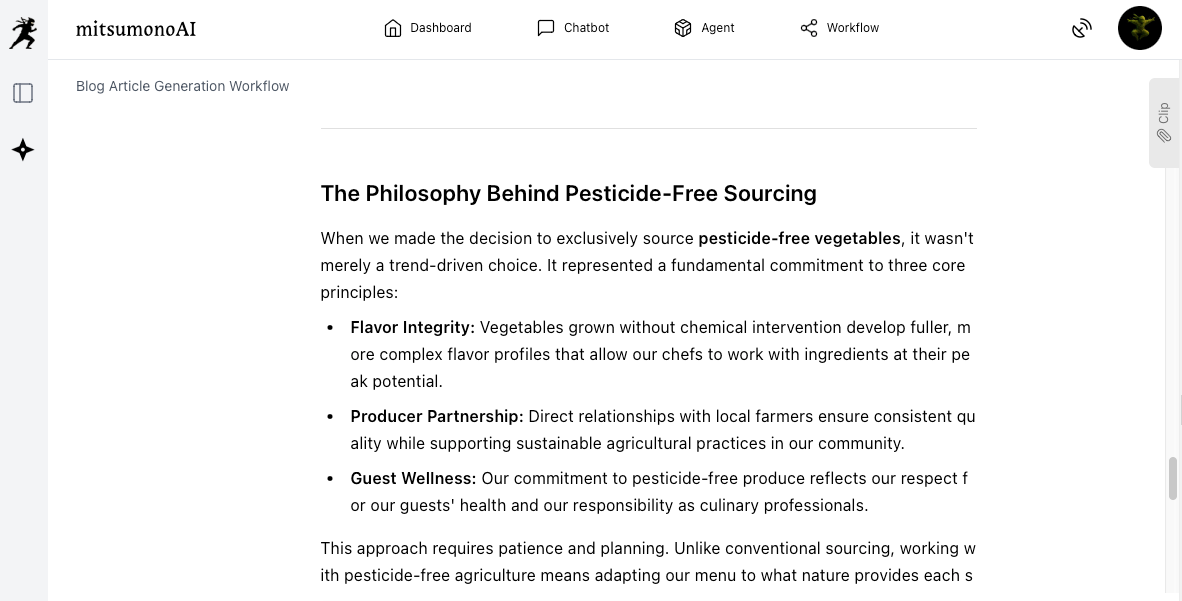
Task: Click the Dashboard house icon
Action: click(x=393, y=28)
